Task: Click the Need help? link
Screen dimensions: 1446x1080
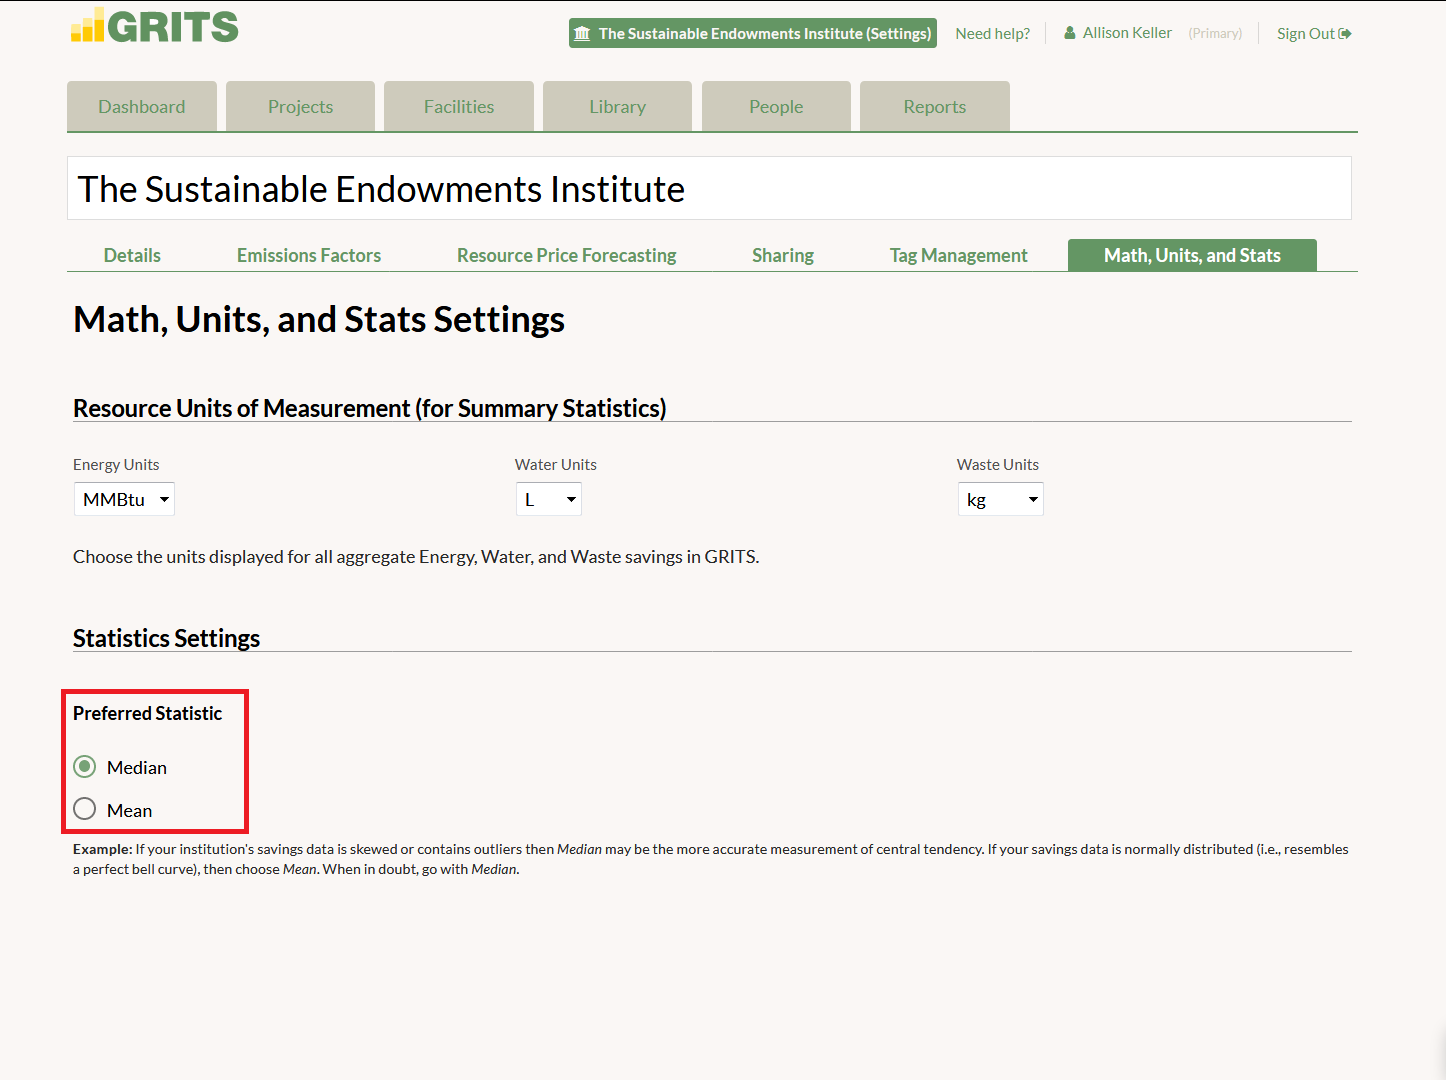Action: (x=992, y=33)
